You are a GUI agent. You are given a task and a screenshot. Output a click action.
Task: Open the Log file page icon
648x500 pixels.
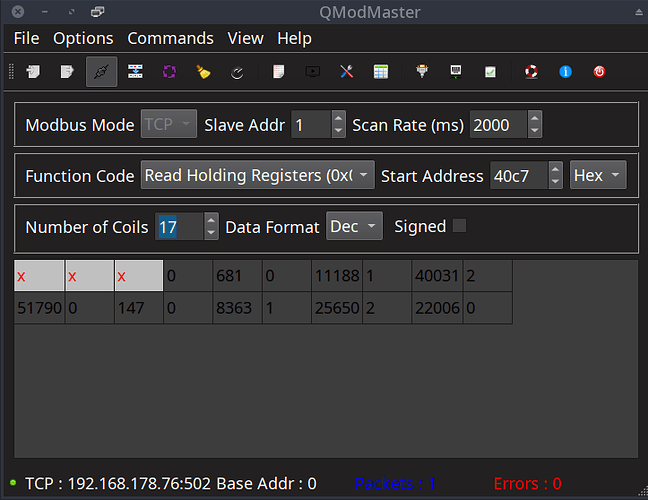tap(279, 72)
